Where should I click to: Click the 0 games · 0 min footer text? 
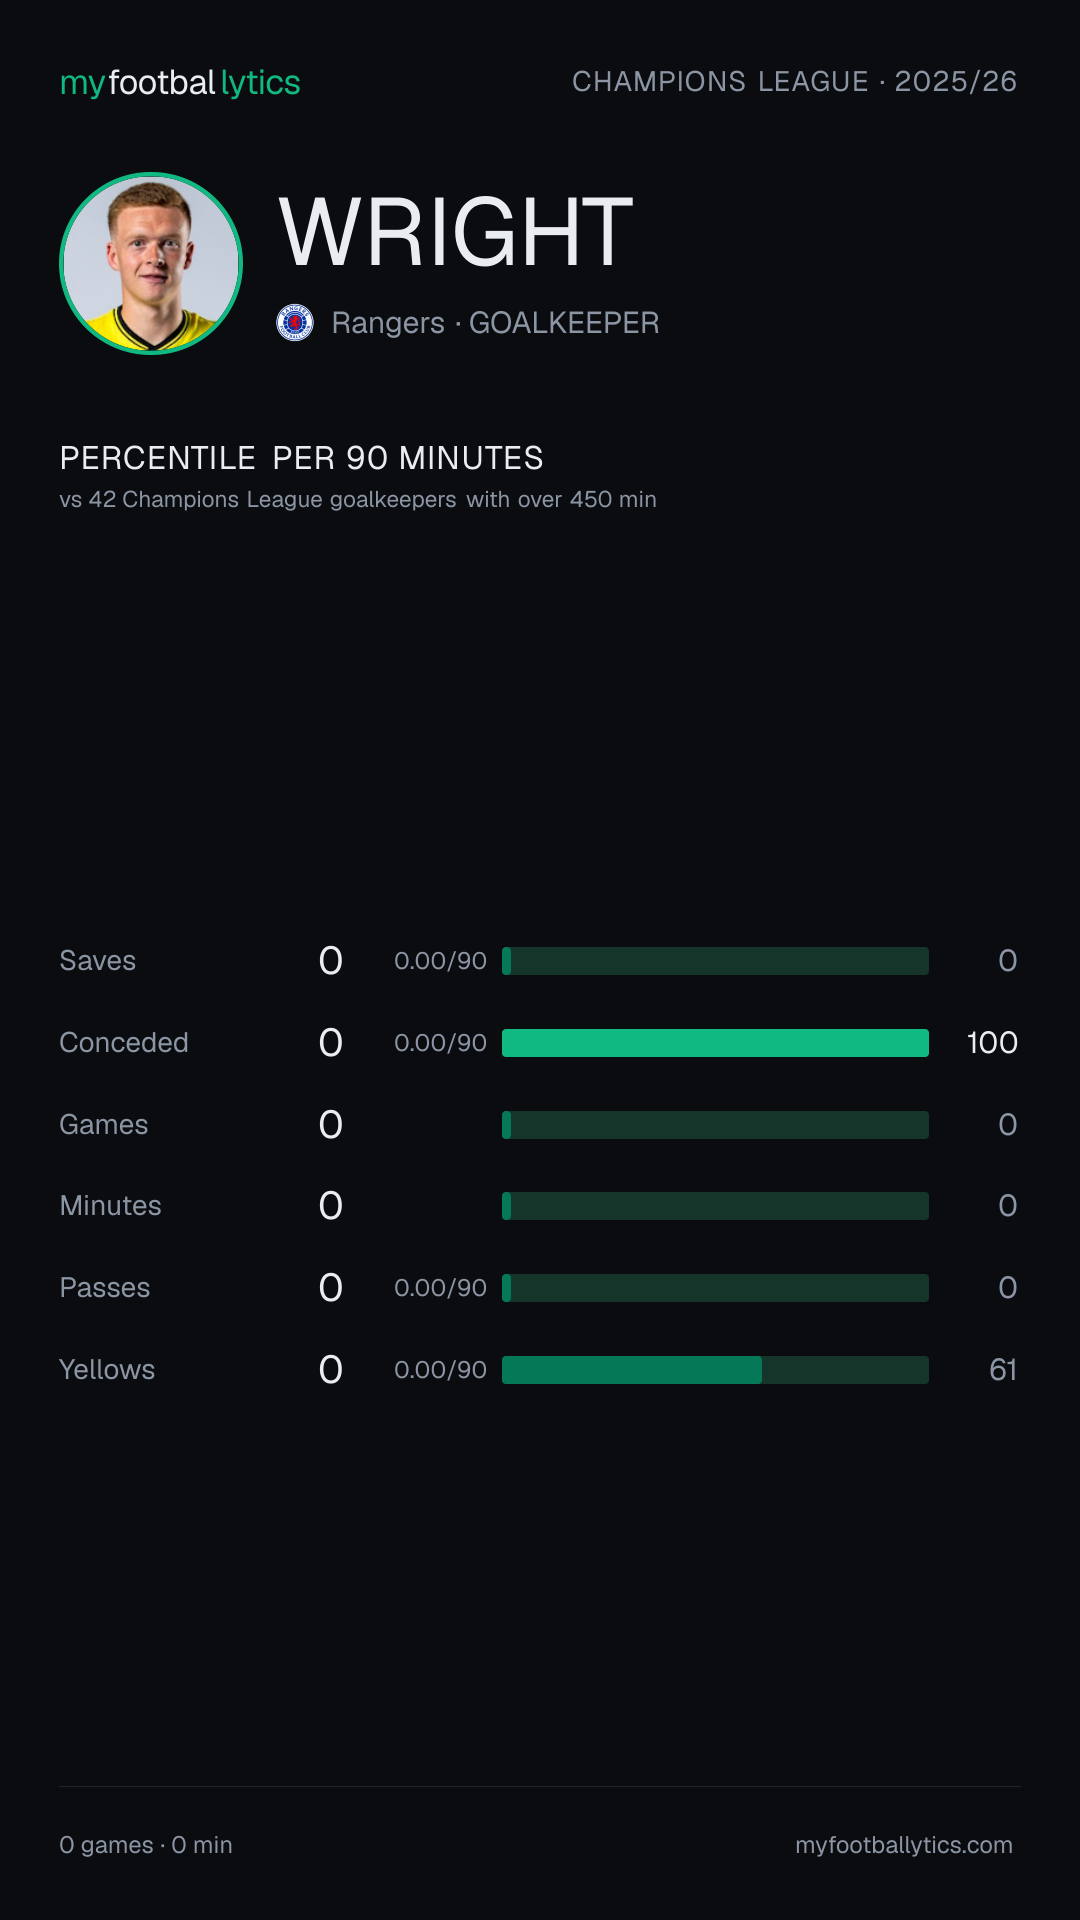pos(146,1845)
